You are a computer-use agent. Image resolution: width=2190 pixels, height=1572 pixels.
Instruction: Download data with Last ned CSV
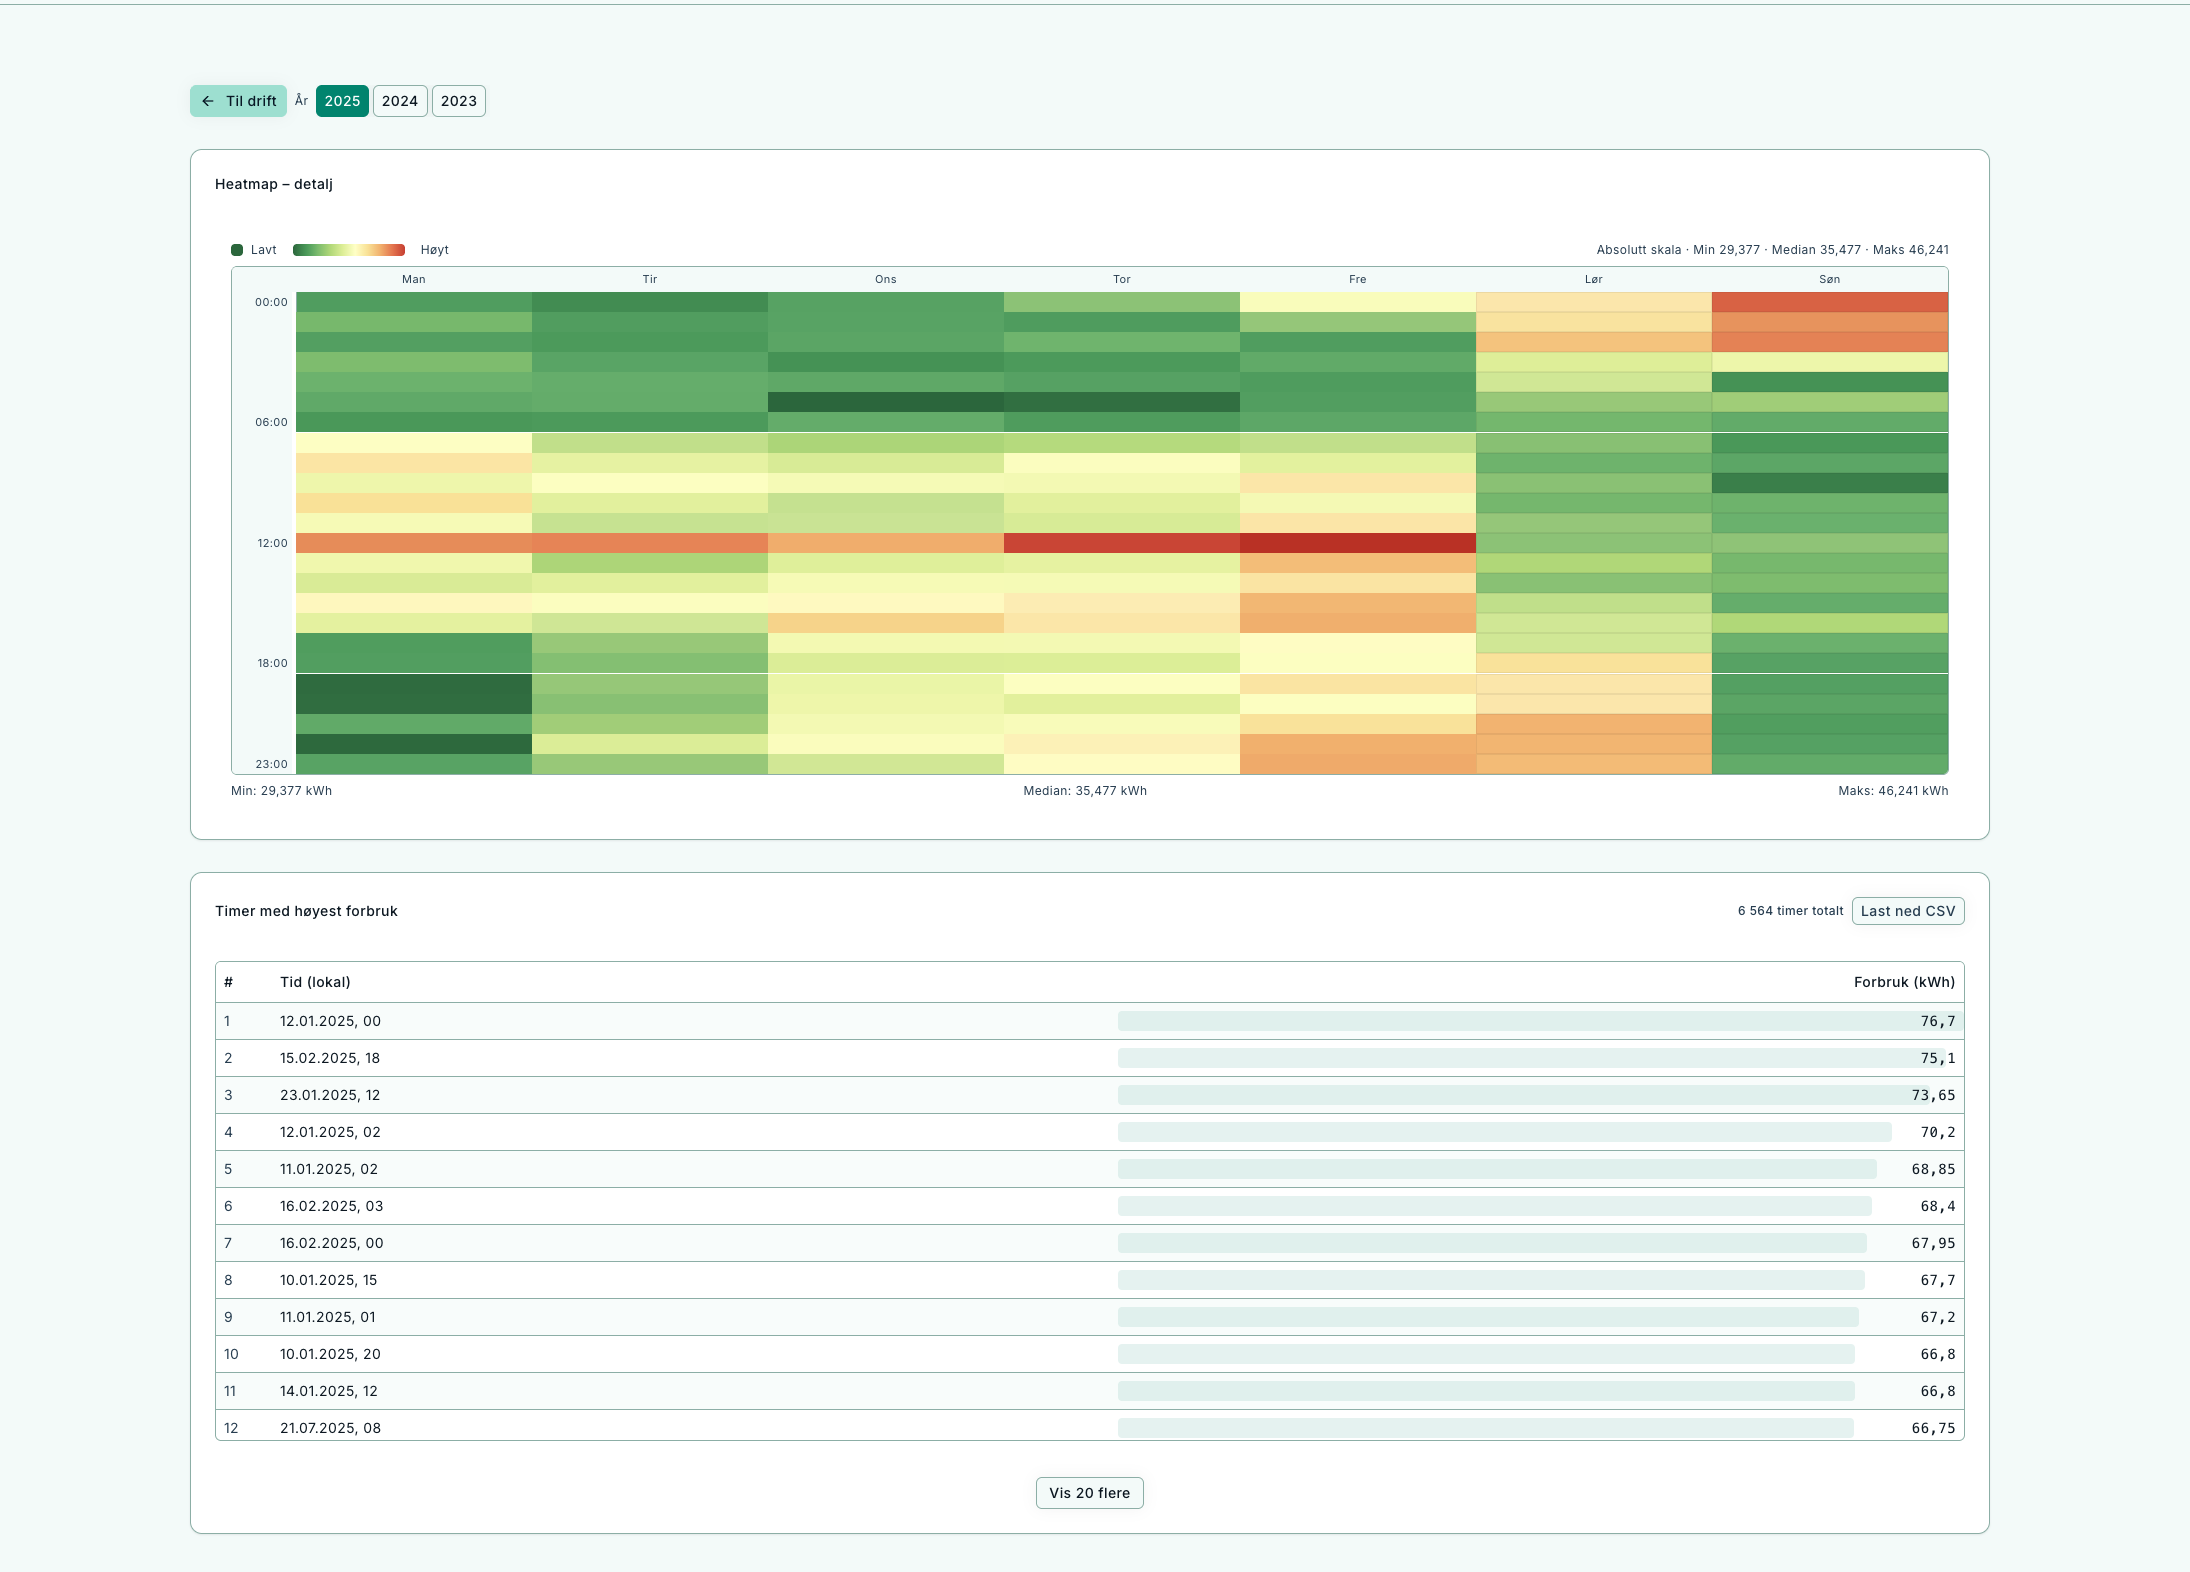click(1907, 911)
